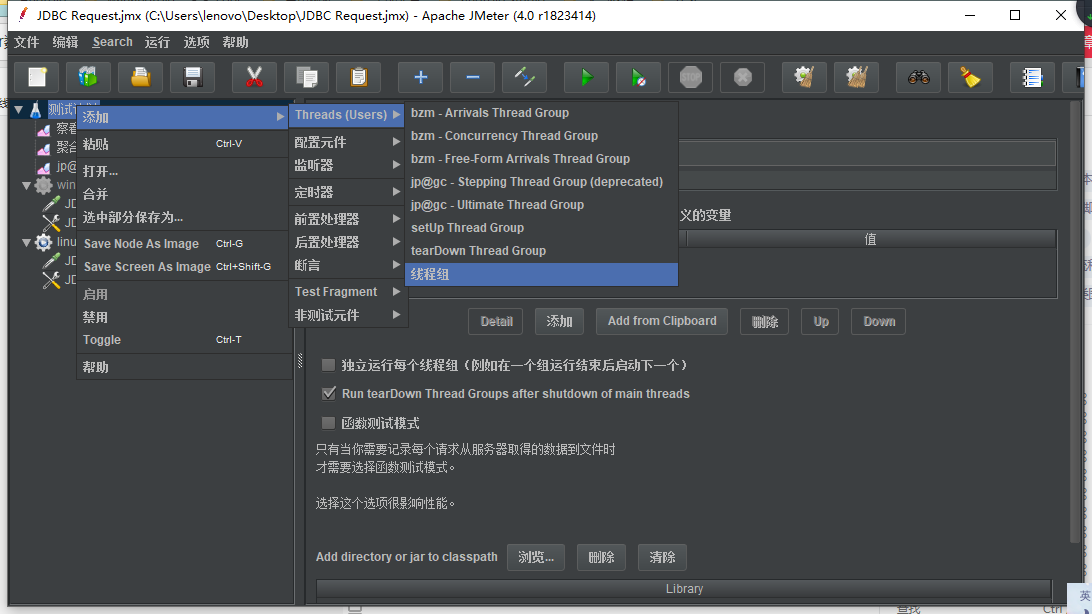Screen dimensions: 1092x614
Task: Open the 选项 menu
Action: (x=196, y=42)
